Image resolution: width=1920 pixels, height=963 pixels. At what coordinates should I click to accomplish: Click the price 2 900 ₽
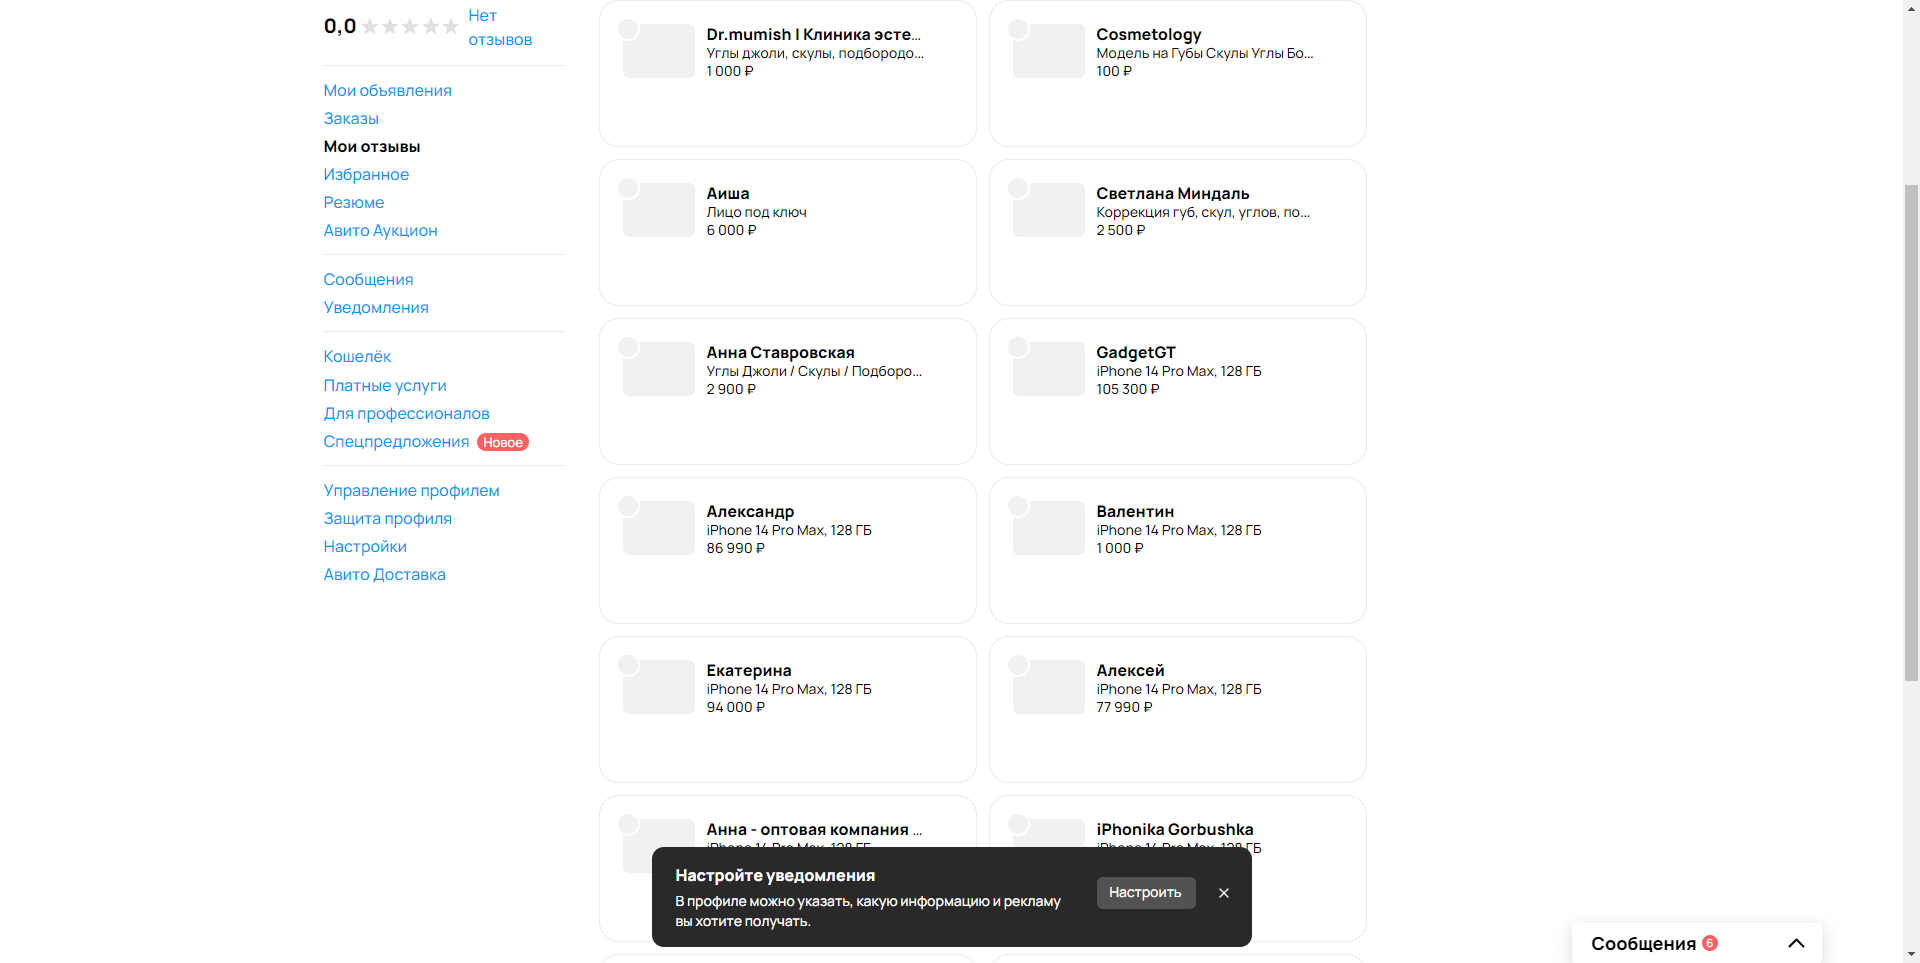(x=731, y=389)
